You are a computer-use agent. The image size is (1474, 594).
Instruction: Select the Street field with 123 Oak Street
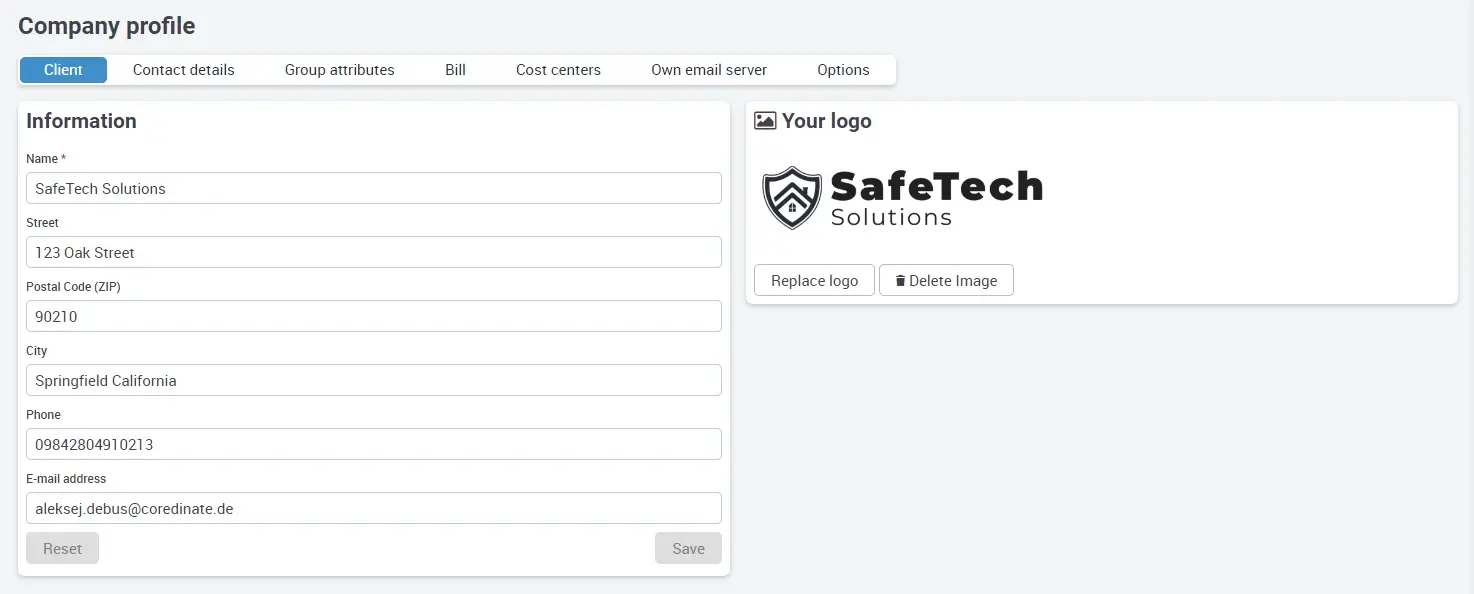pyautogui.click(x=373, y=252)
